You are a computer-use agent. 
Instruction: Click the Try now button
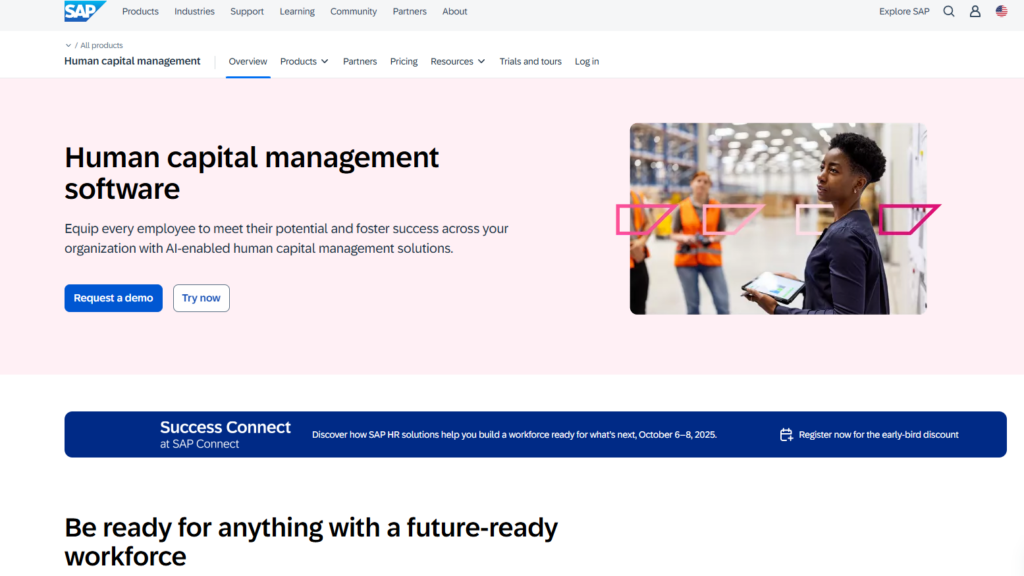click(201, 298)
